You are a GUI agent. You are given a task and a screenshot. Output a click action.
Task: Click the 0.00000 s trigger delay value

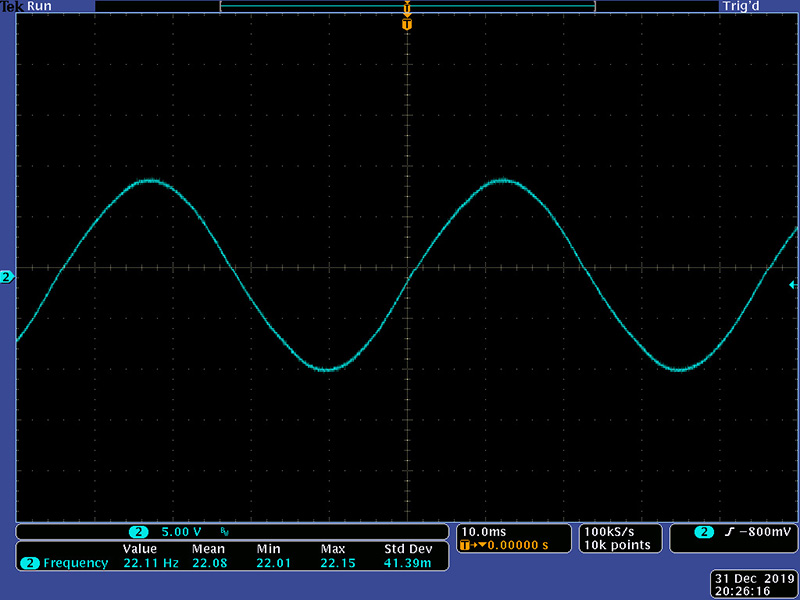(x=516, y=545)
